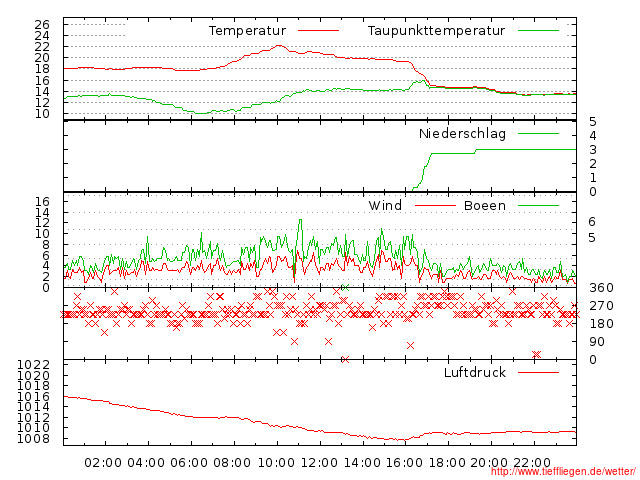Click the Luftdruck legend label
640x480 pixels.
tap(475, 372)
